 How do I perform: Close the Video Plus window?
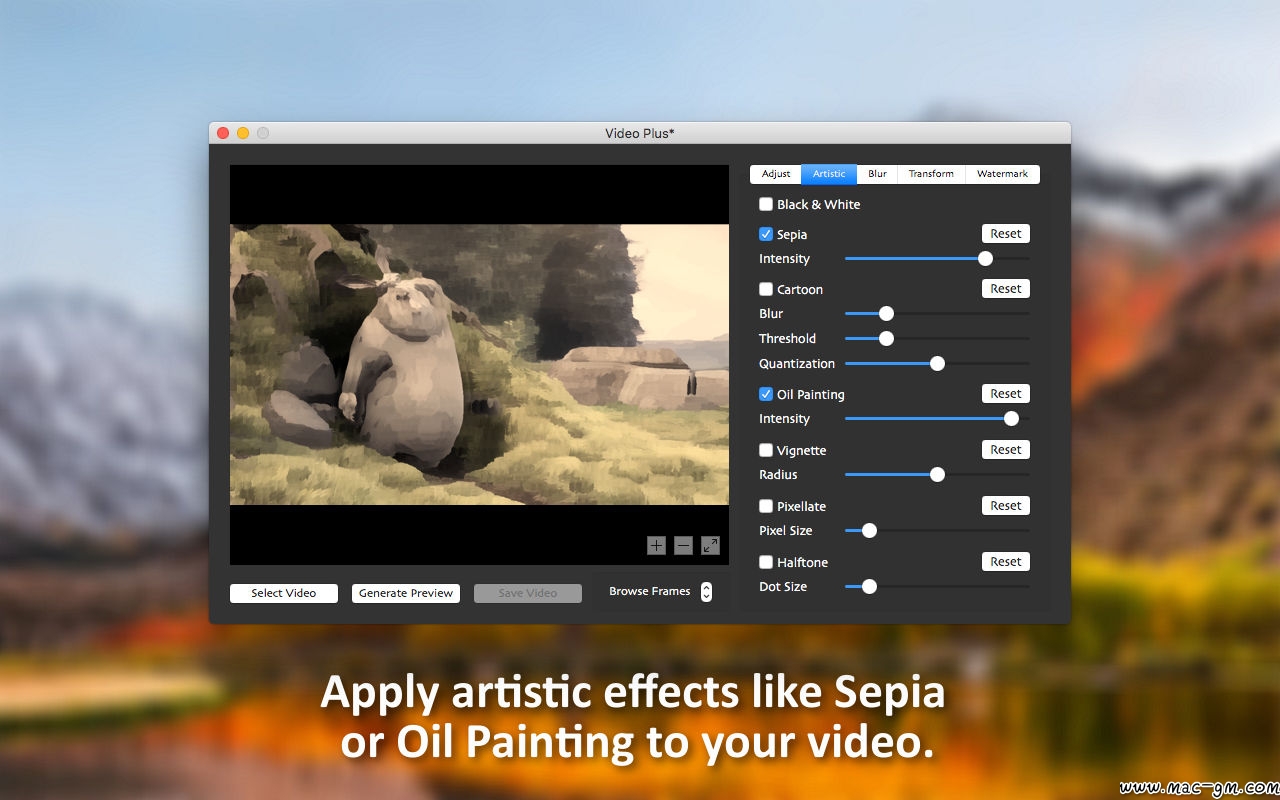223,133
